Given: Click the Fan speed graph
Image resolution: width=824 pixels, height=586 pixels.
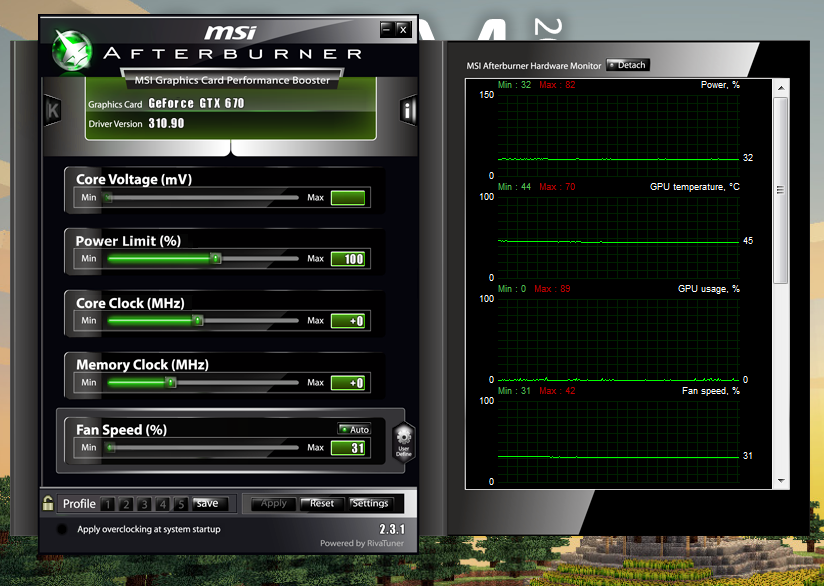Looking at the screenshot, I should coord(619,441).
